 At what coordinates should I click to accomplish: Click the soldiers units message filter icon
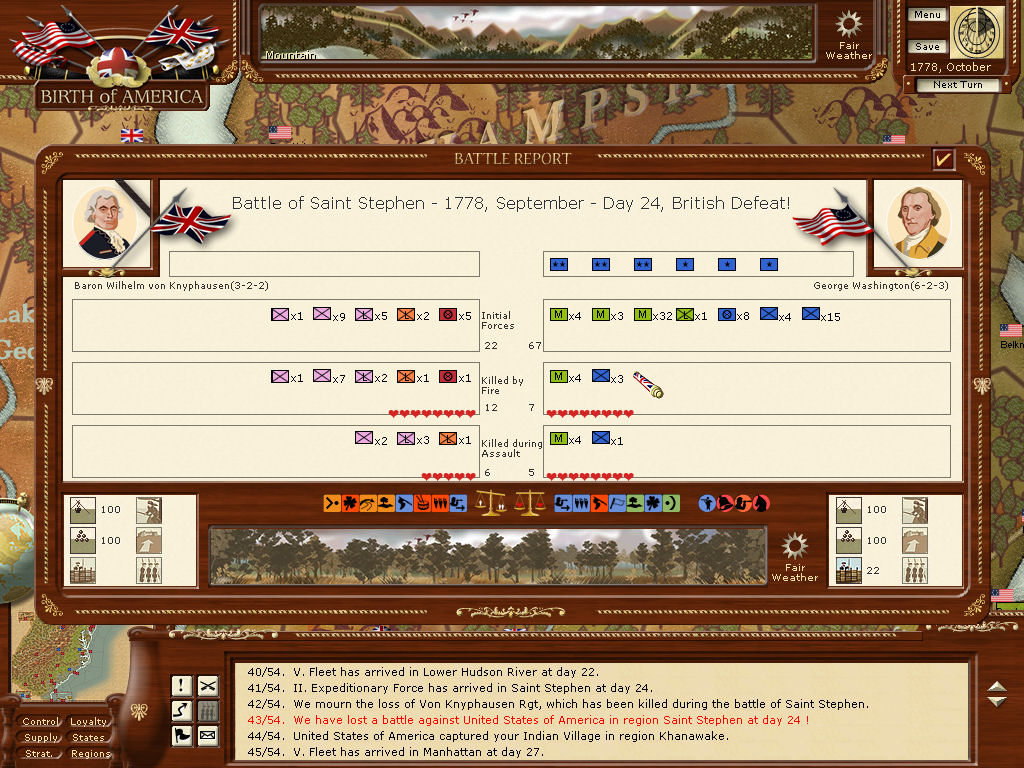tap(208, 710)
